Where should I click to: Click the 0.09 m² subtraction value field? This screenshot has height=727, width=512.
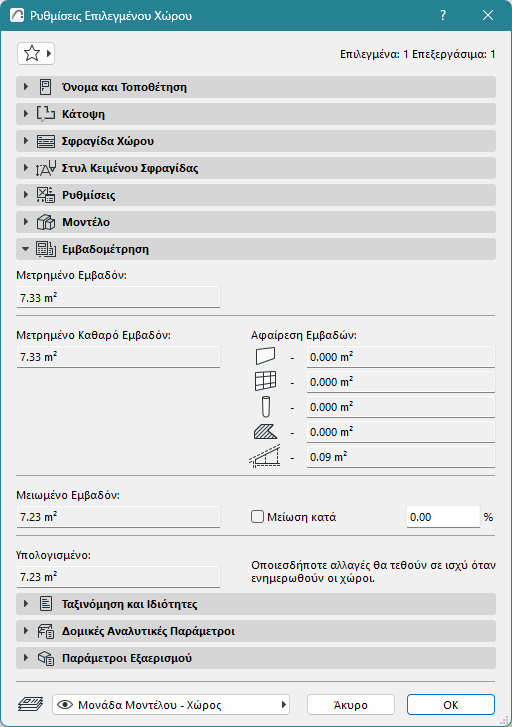401,457
